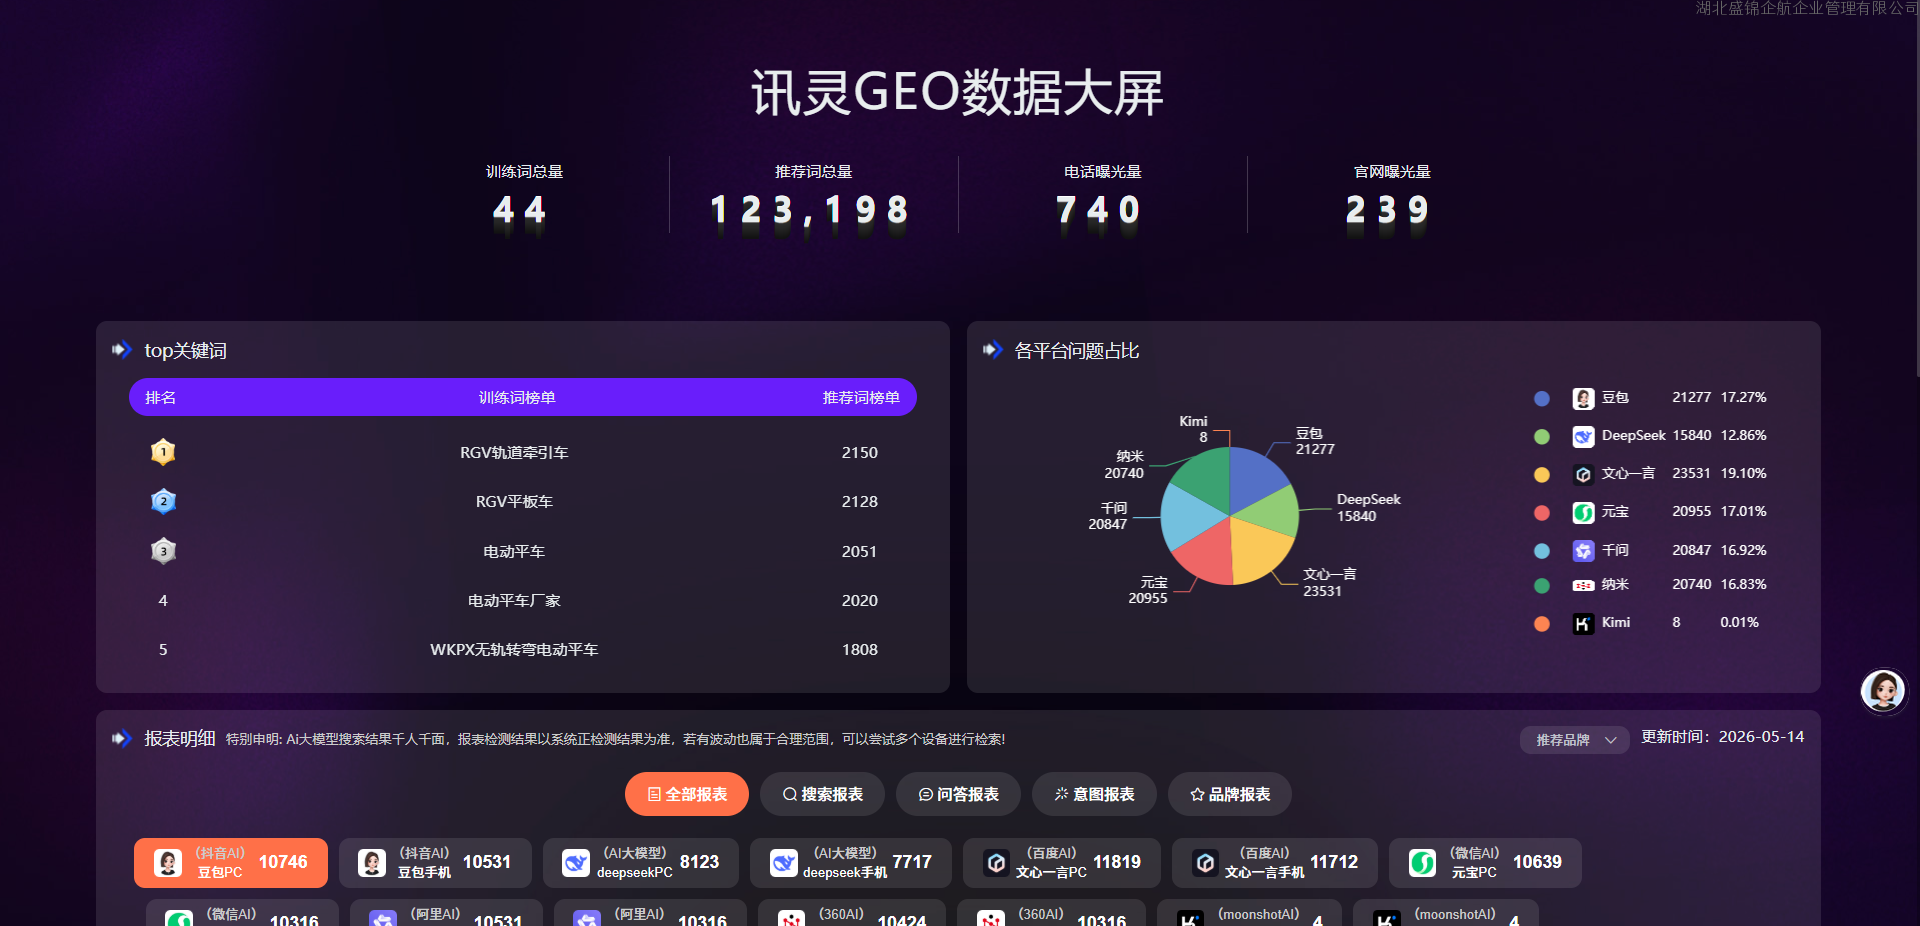1920x926 pixels.
Task: Click the keyword RGV轨道牵引车
Action: [x=514, y=453]
